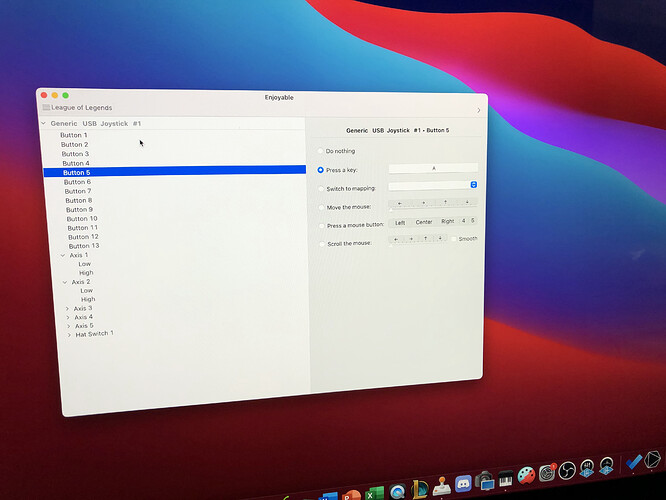
Task: Collapse the Axis 2 group
Action: tap(65, 282)
